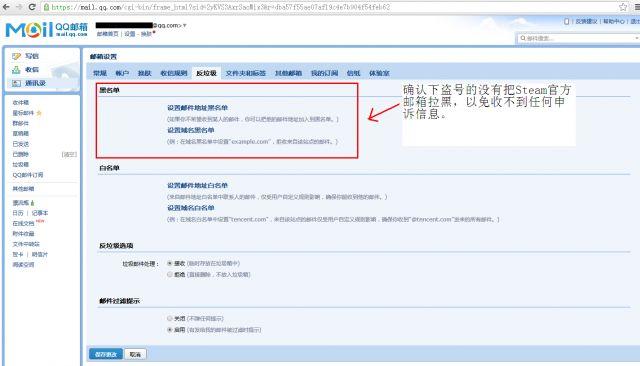The height and width of the screenshot is (366, 640).
Task: Open 设置域名白名单 link
Action: pyautogui.click(x=191, y=208)
